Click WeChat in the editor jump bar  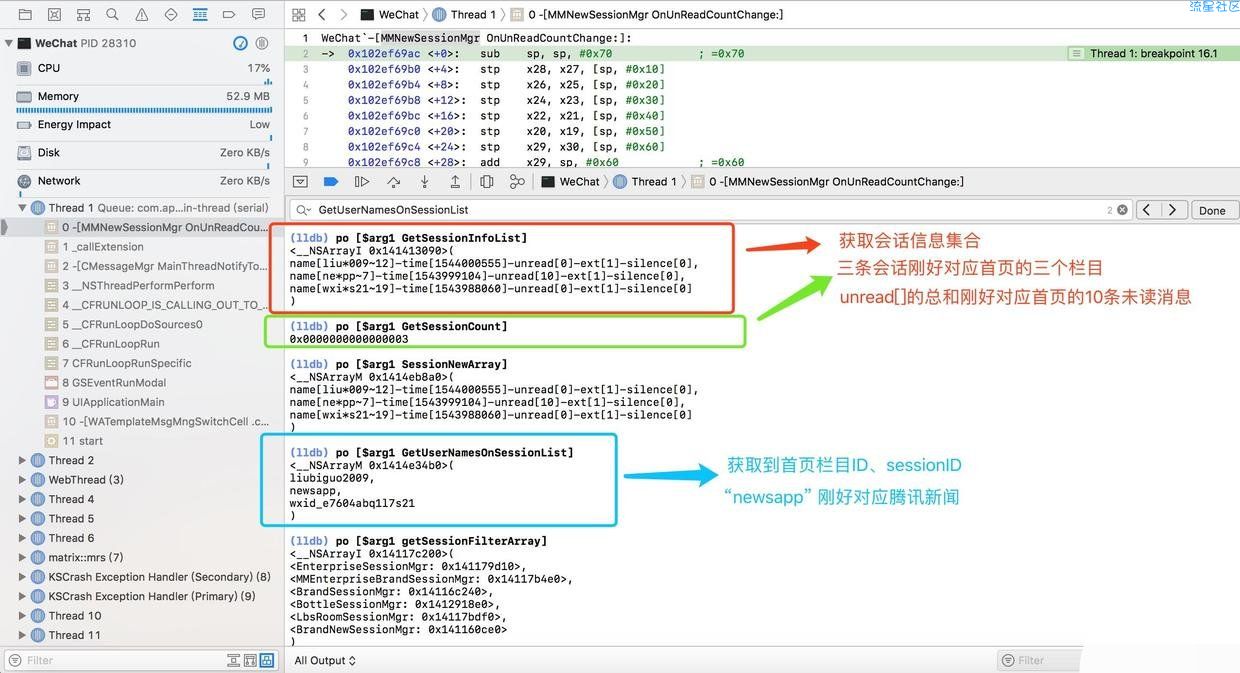[x=390, y=15]
